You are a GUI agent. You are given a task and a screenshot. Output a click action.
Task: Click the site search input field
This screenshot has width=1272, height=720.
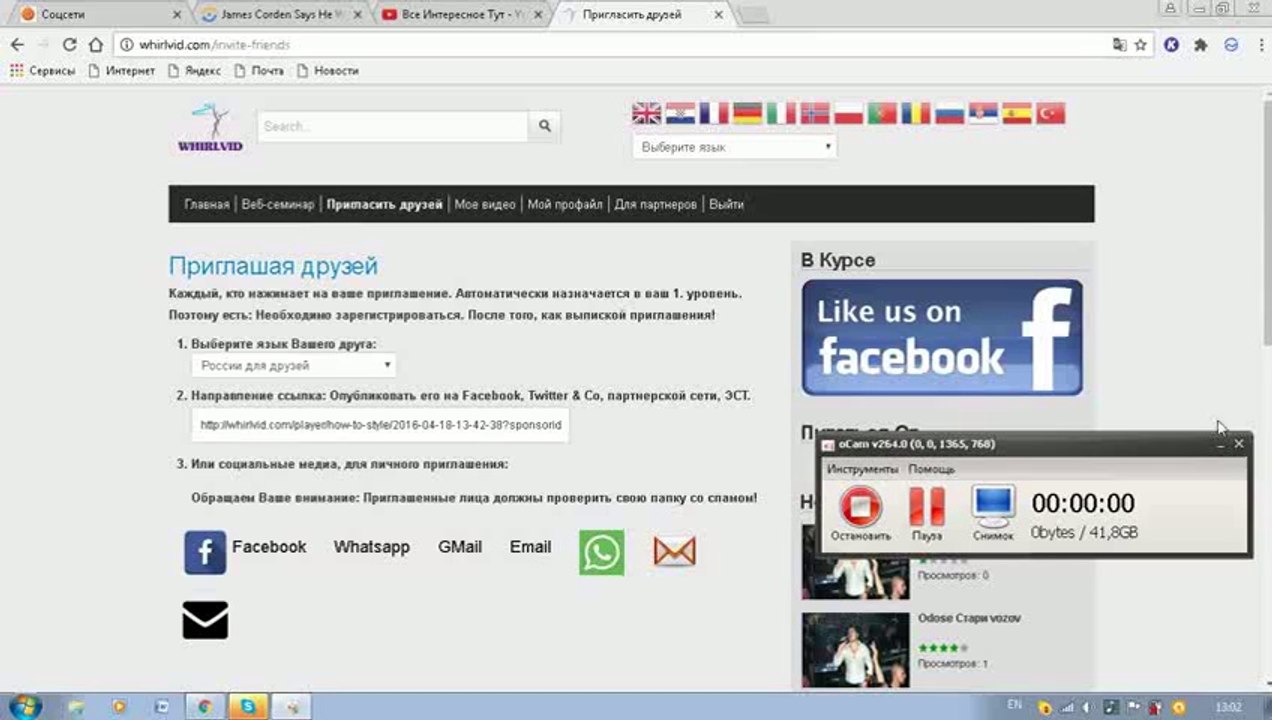(x=393, y=126)
